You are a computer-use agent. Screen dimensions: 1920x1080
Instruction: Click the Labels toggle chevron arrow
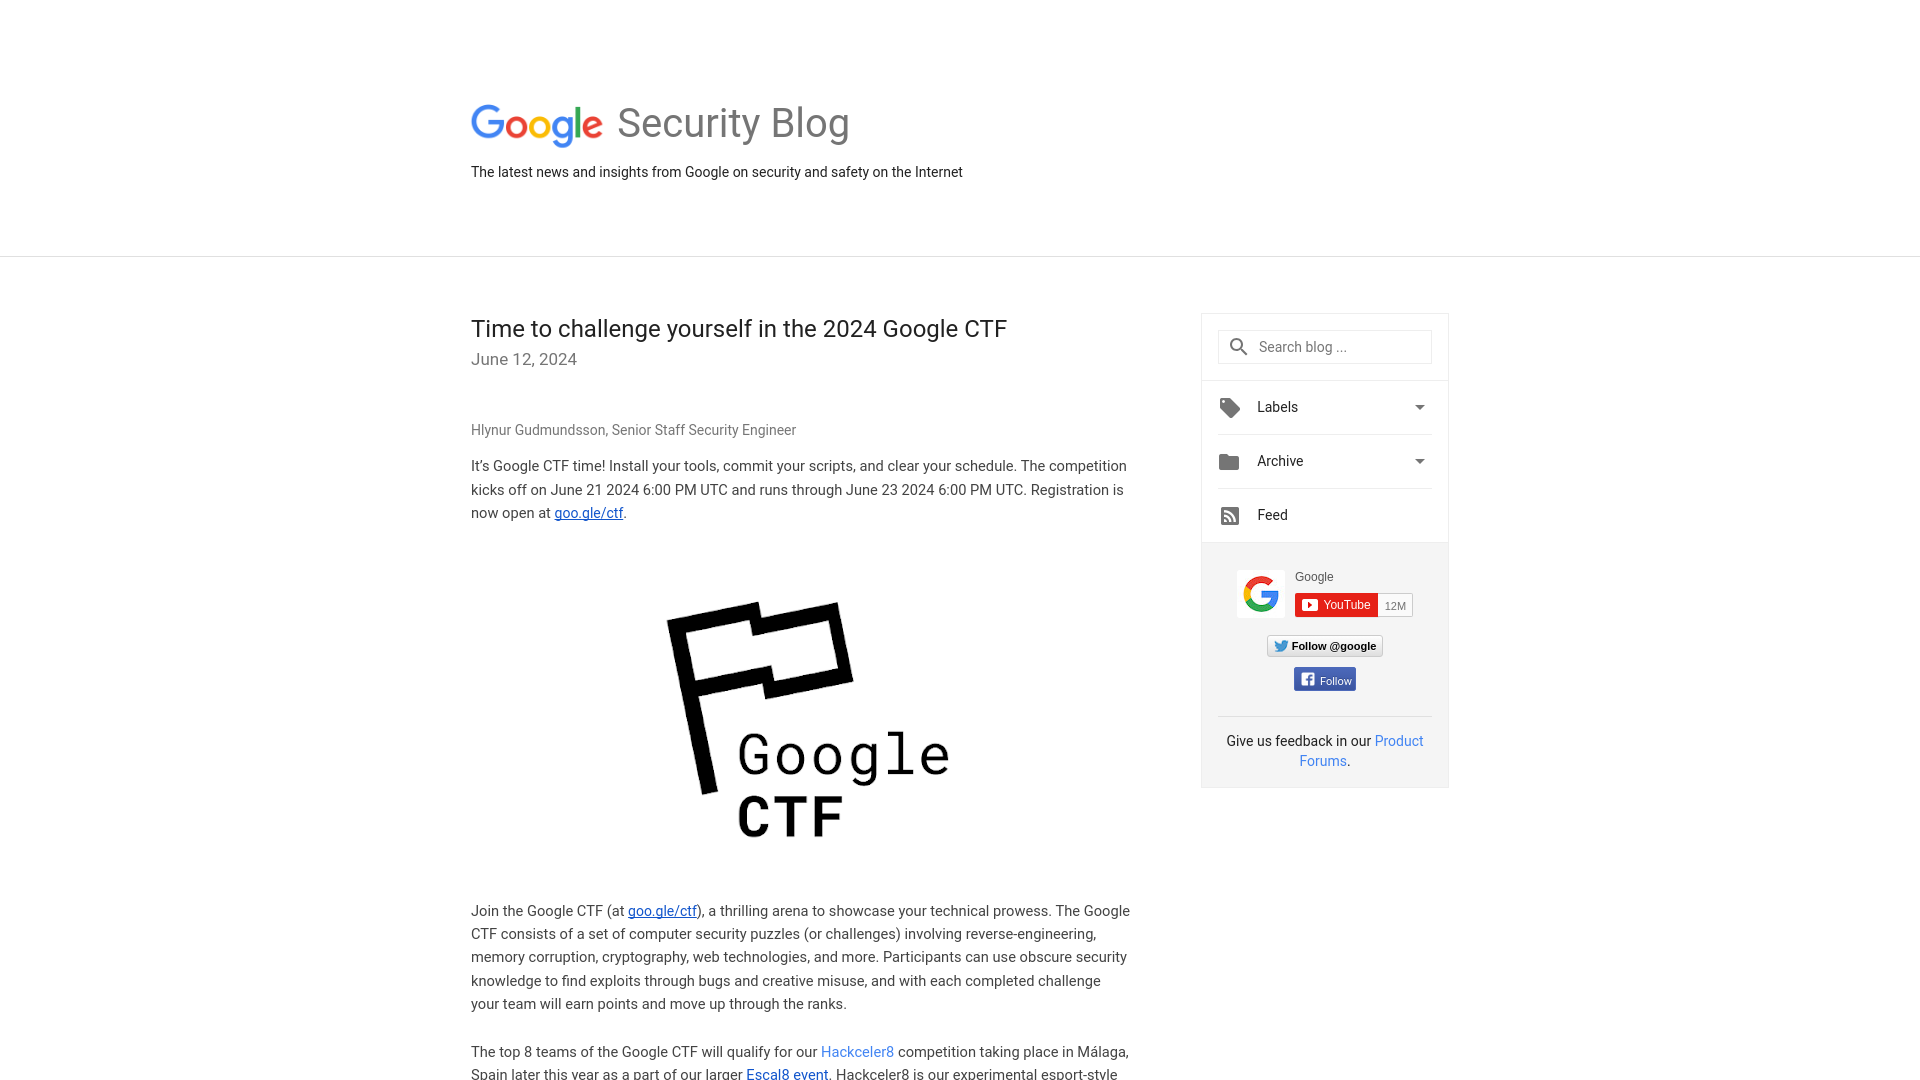(x=1420, y=407)
